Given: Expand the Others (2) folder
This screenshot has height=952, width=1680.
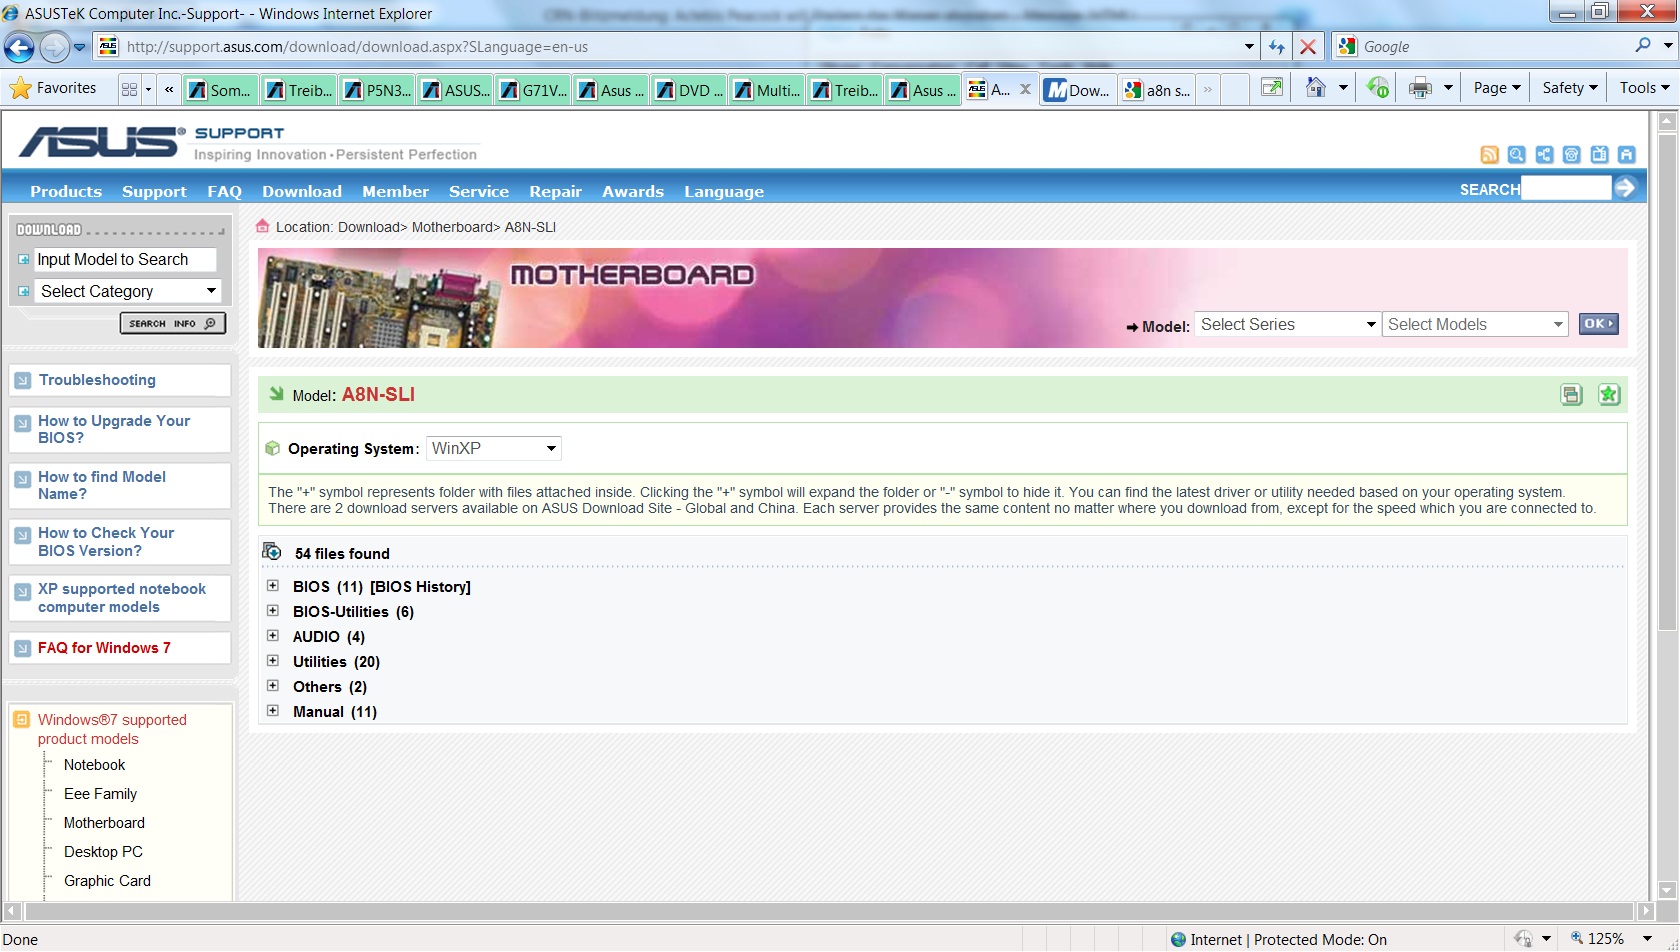Looking at the screenshot, I should [x=273, y=686].
